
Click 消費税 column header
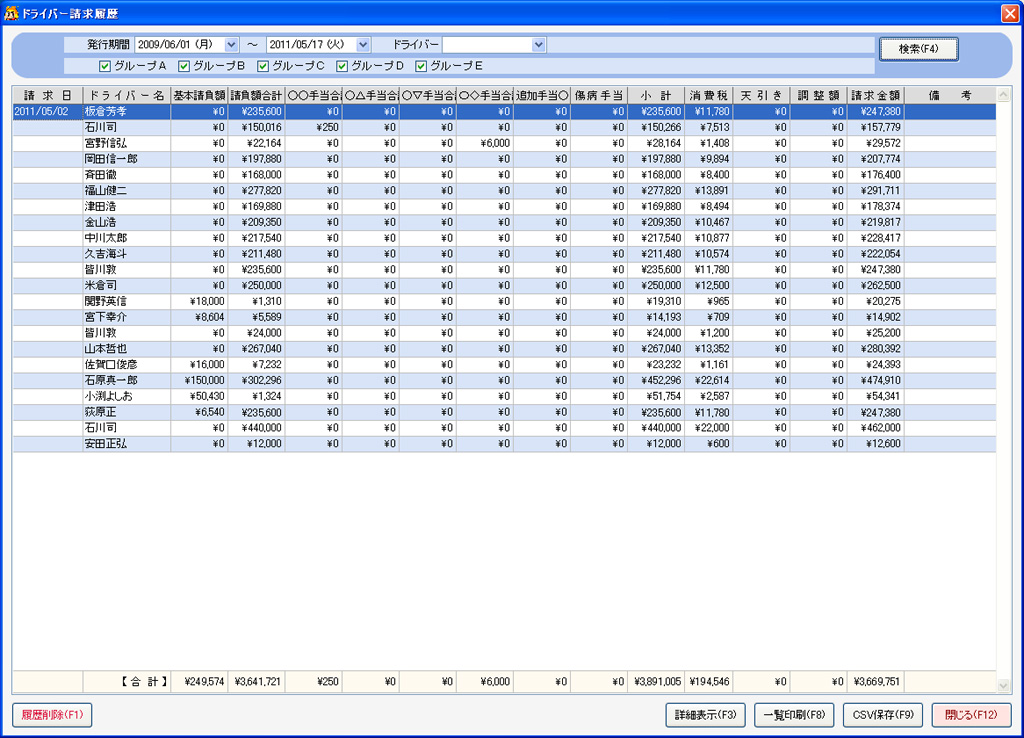click(709, 95)
